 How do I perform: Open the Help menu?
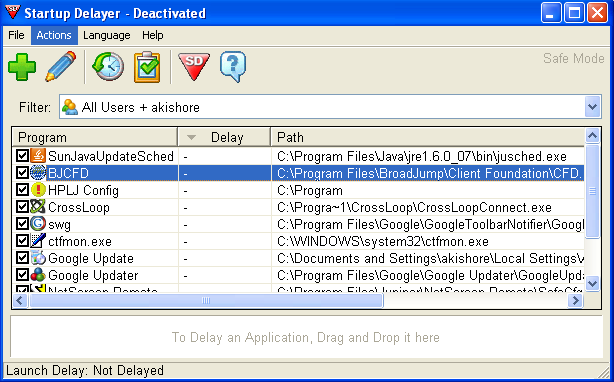(152, 35)
